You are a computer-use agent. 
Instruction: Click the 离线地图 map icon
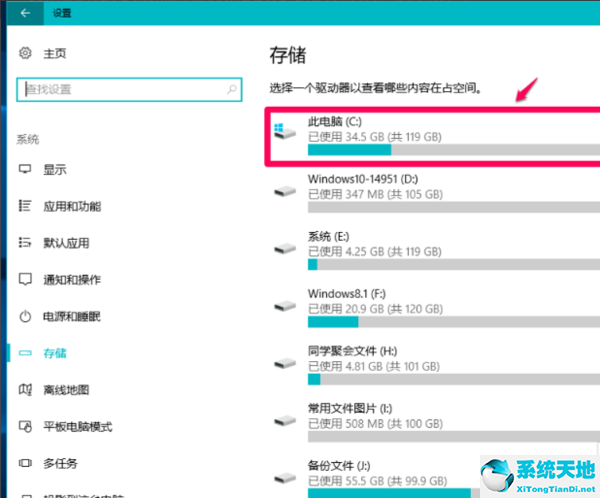[25, 390]
